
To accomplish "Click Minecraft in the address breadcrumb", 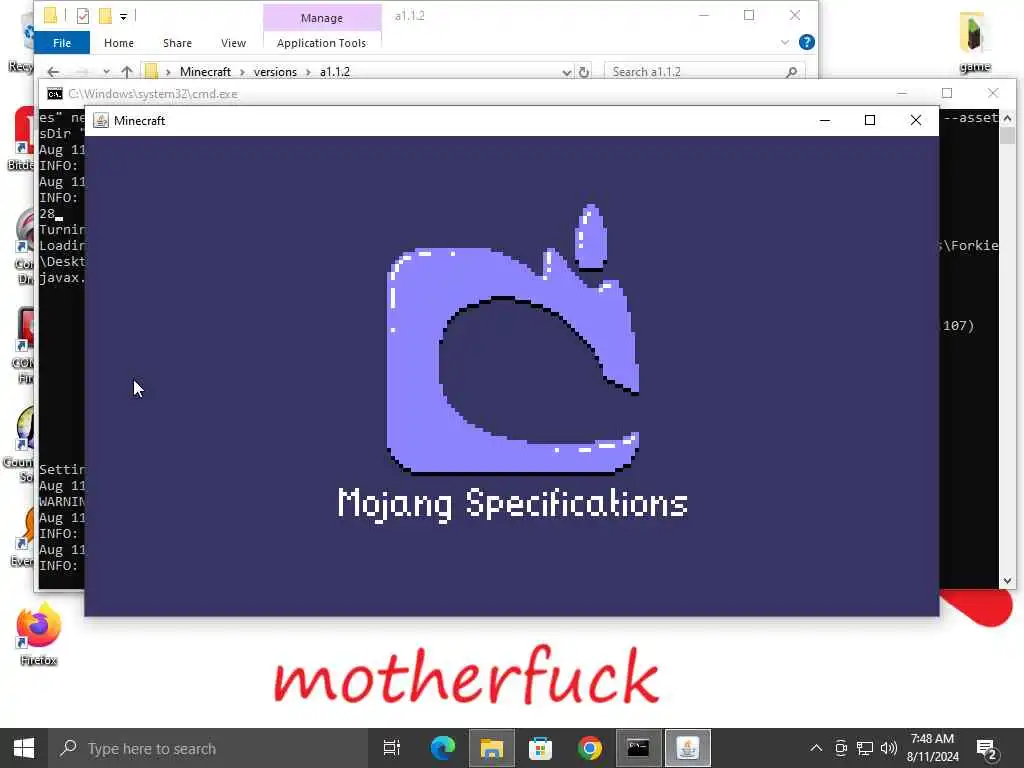I will point(205,72).
